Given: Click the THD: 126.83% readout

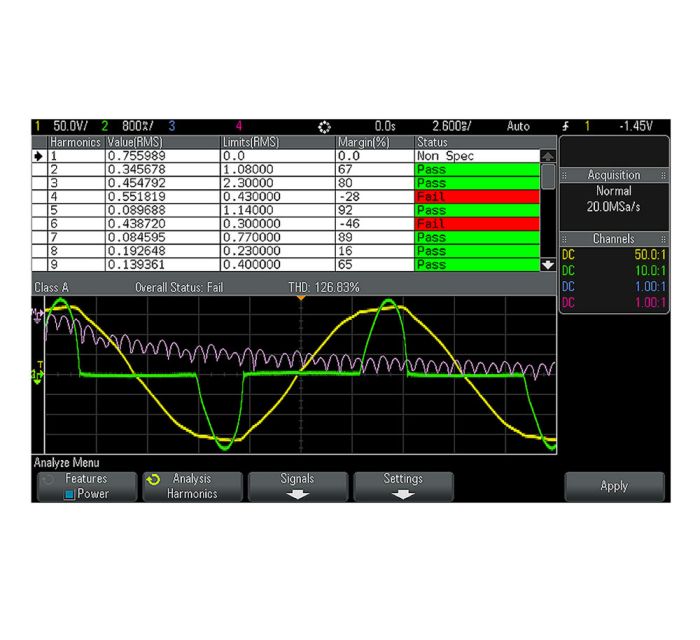Looking at the screenshot, I should pos(324,287).
